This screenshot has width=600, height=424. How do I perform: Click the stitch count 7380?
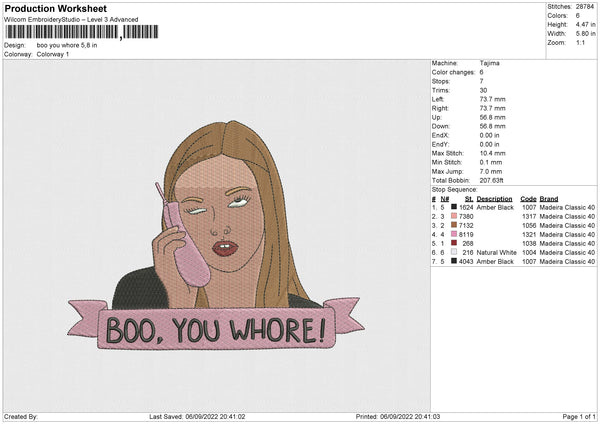(466, 217)
